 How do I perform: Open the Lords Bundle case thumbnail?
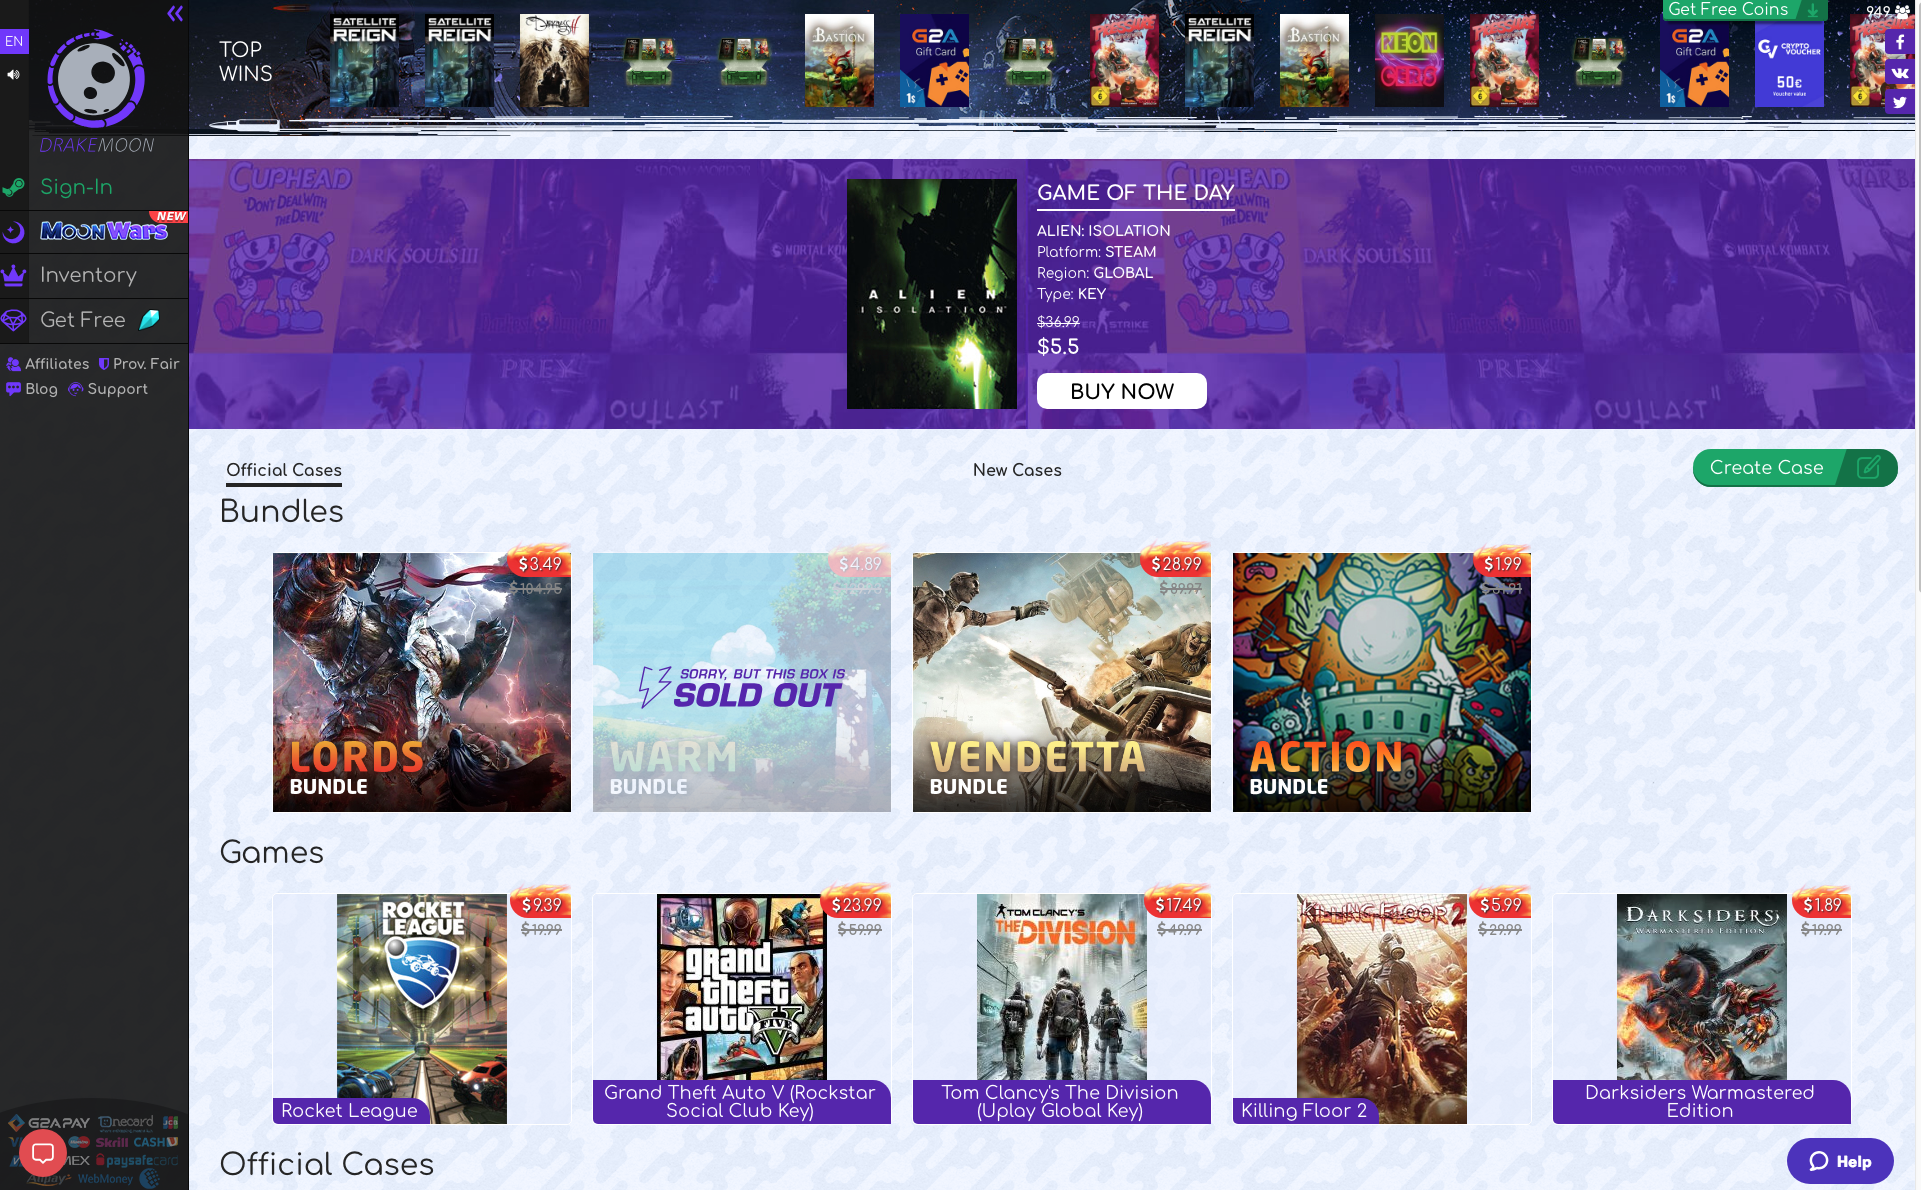click(421, 682)
